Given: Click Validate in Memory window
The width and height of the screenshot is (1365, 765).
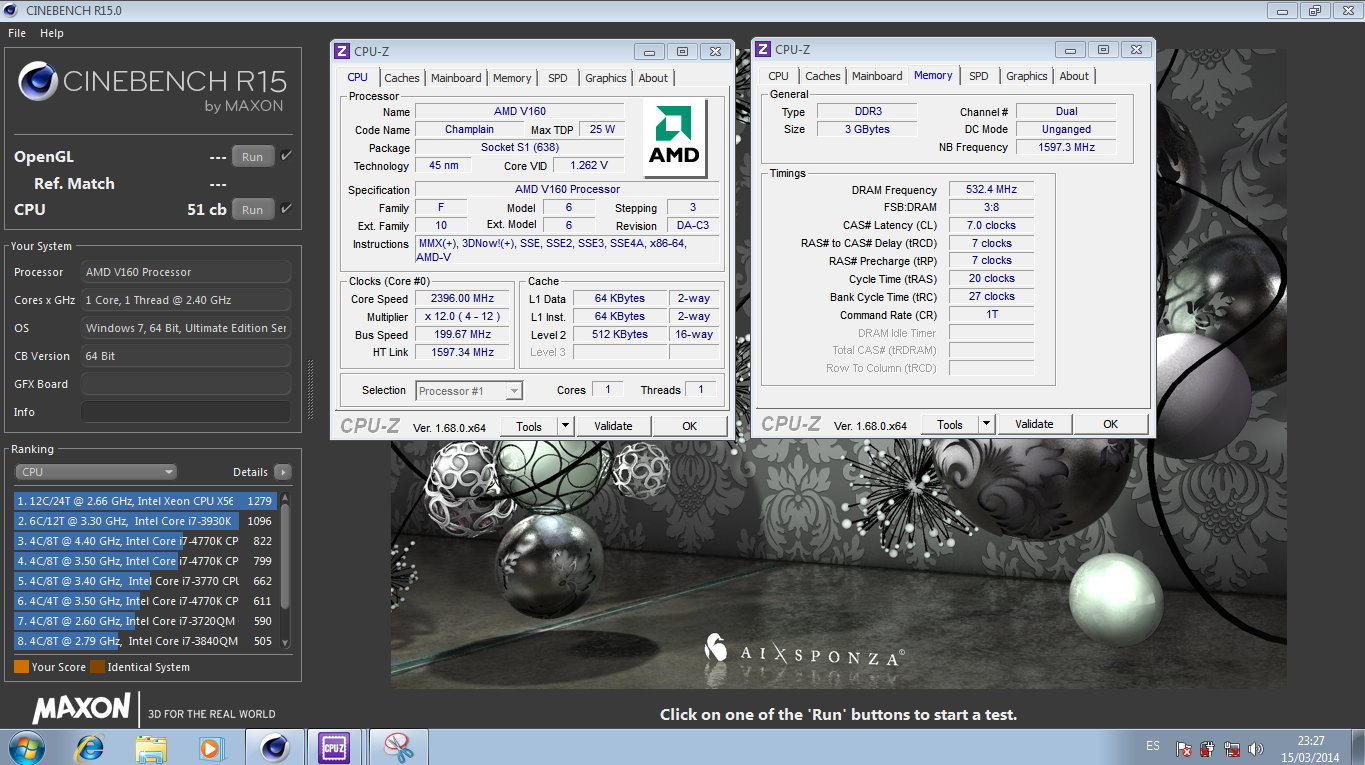Looking at the screenshot, I should pyautogui.click(x=1034, y=424).
